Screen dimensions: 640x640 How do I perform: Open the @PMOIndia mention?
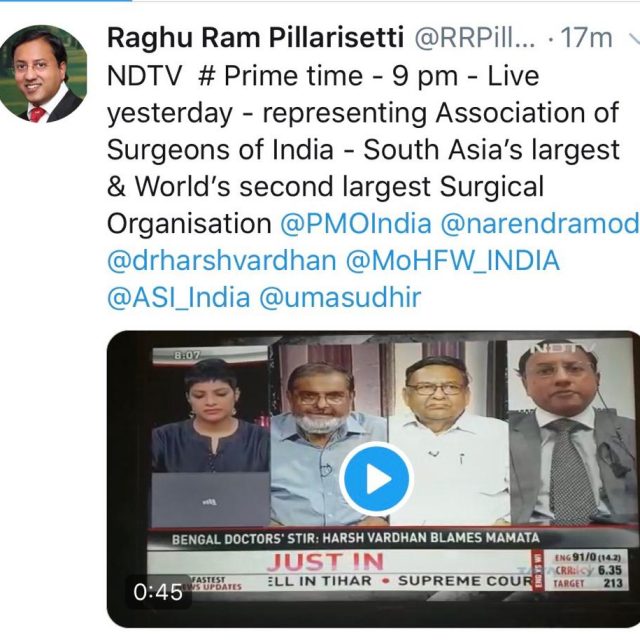(356, 224)
